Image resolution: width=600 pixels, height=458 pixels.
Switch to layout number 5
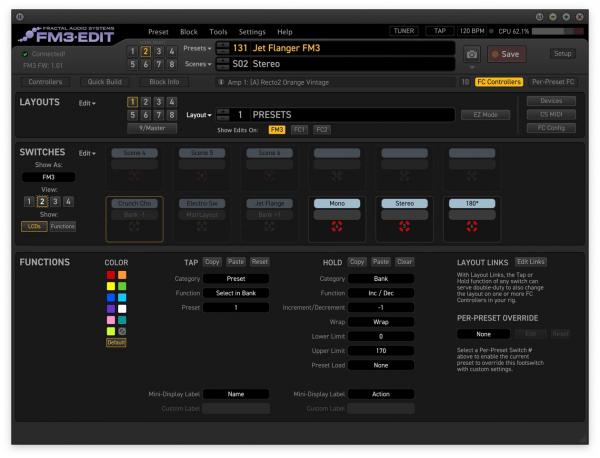coord(132,115)
